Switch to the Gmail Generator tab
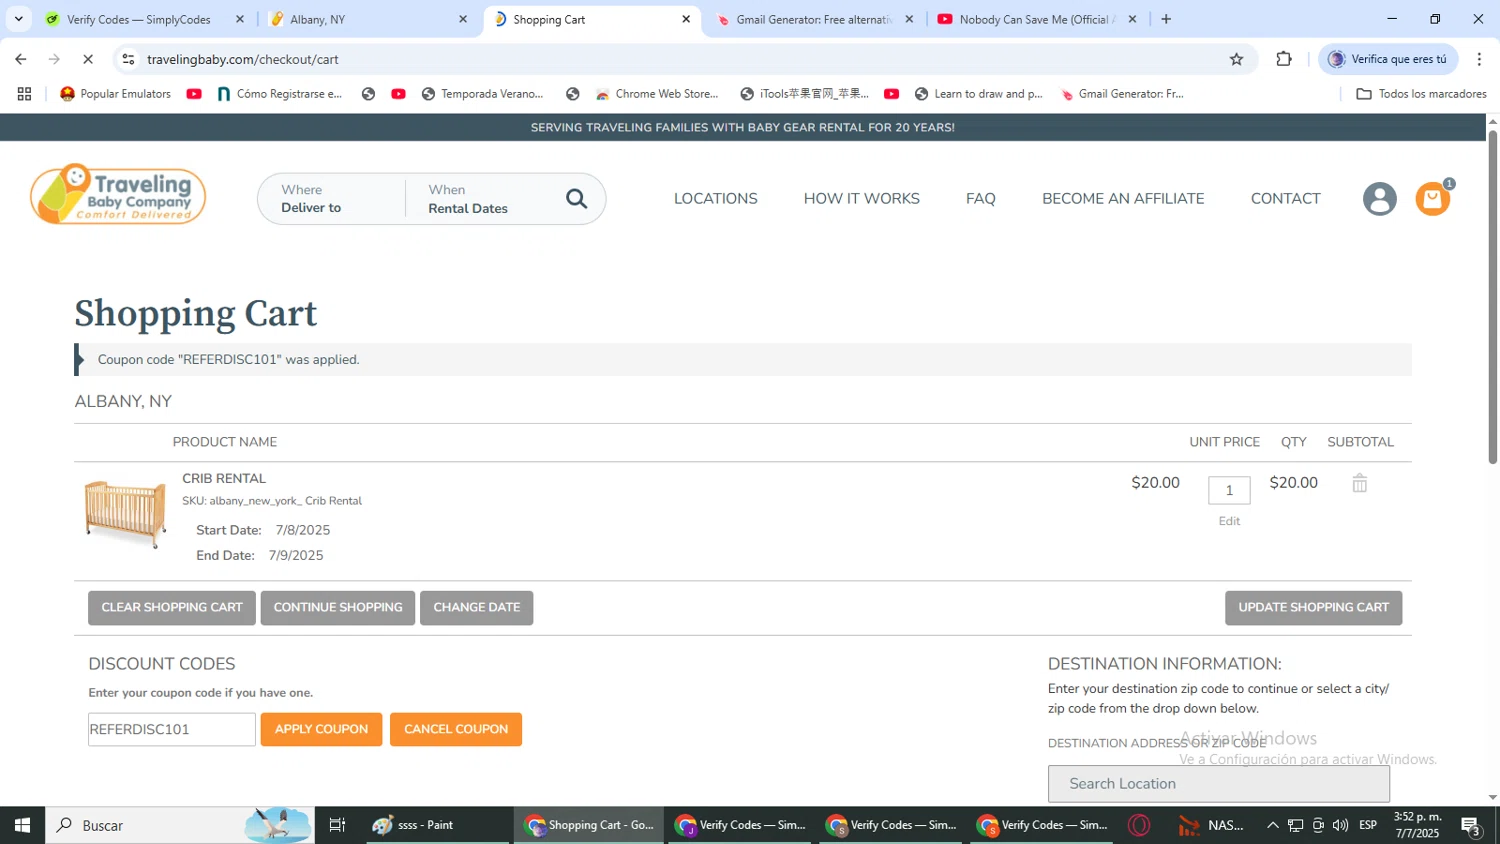 pos(813,19)
